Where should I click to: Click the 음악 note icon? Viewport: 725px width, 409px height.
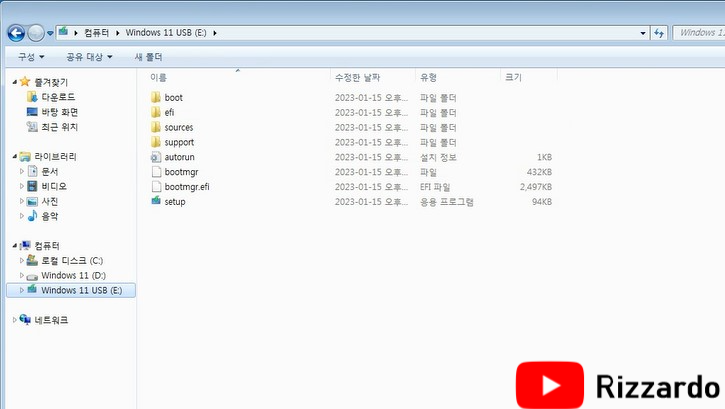(32, 216)
